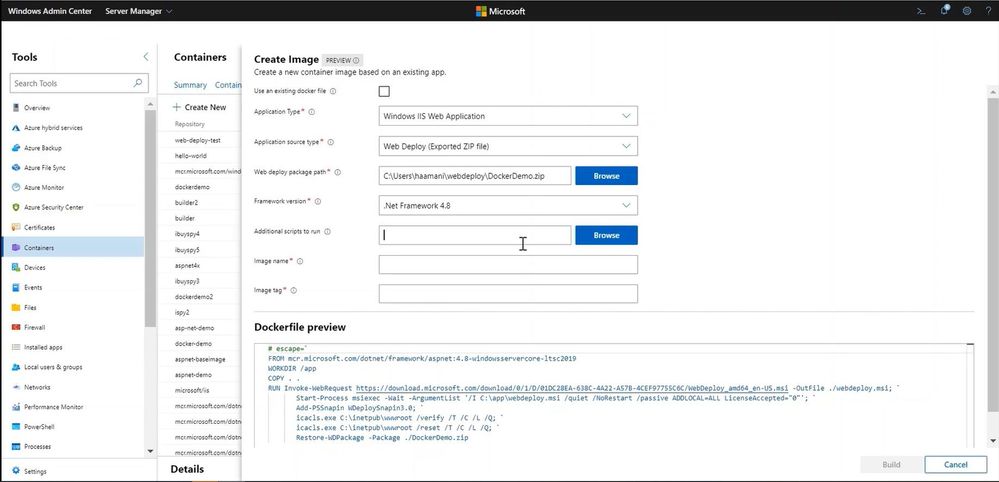Click the Web deploy package path field
This screenshot has width=999, height=482.
pyautogui.click(x=475, y=176)
